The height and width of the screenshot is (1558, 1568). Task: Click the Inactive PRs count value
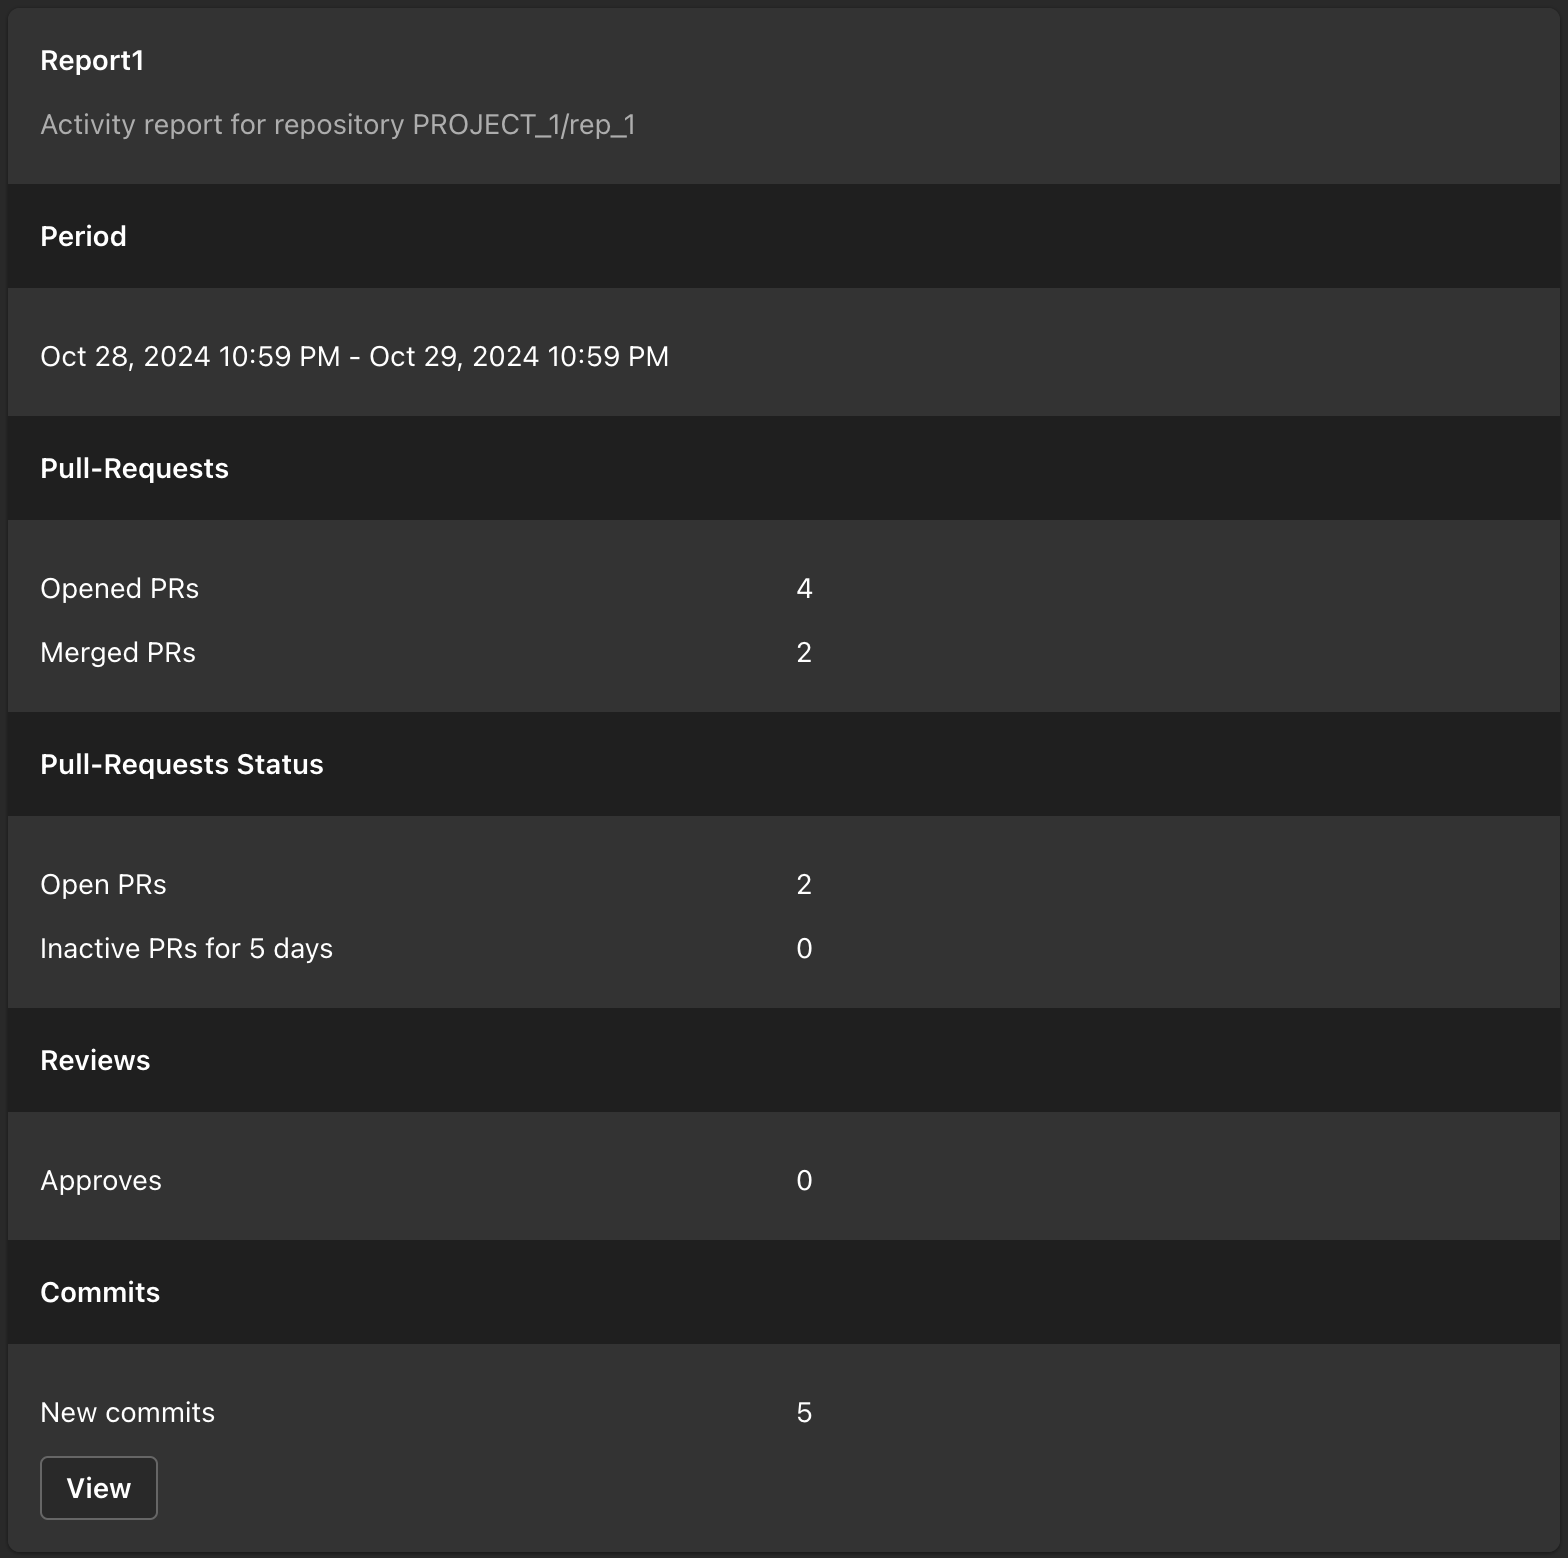click(804, 949)
